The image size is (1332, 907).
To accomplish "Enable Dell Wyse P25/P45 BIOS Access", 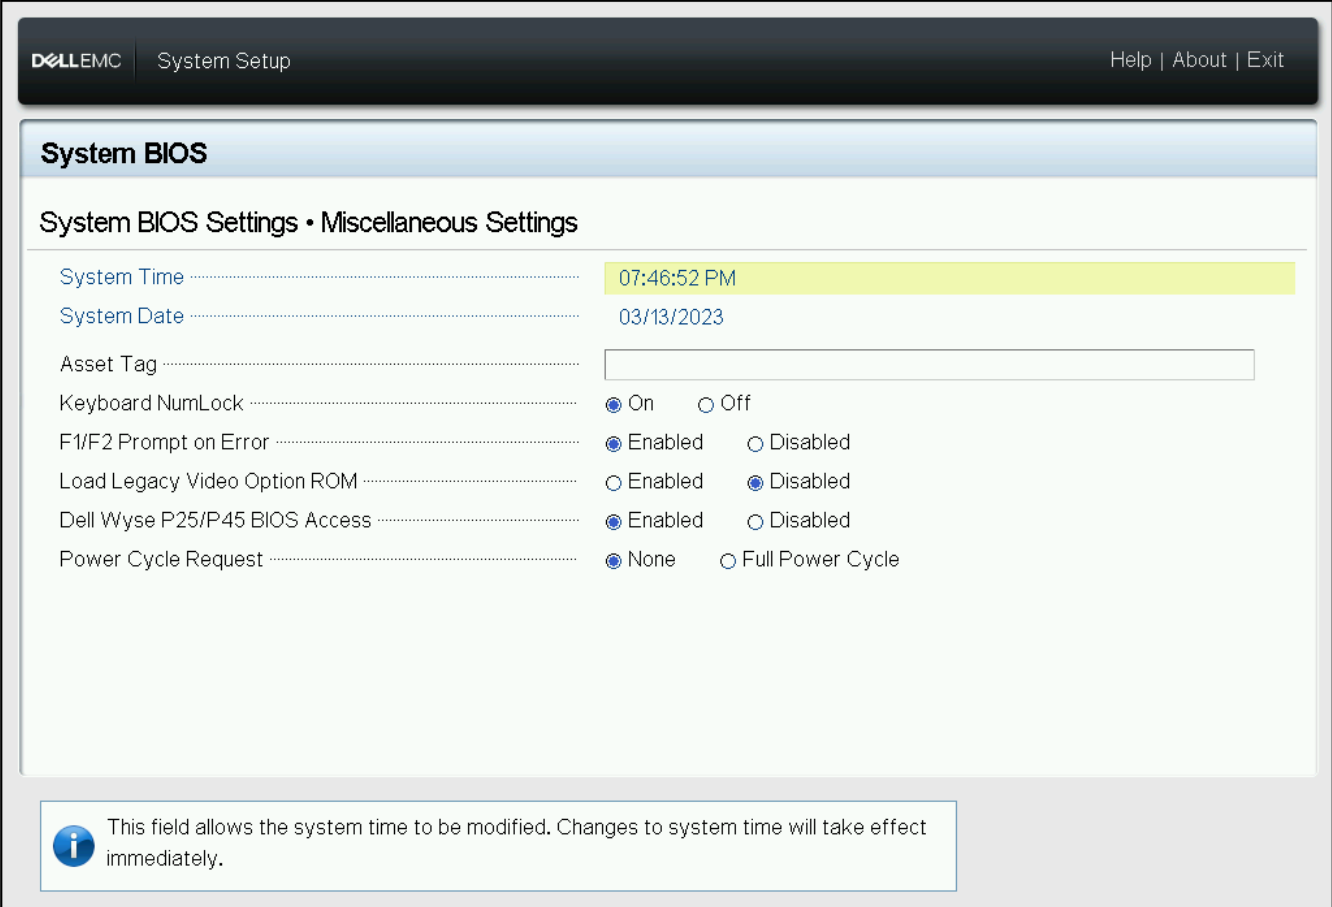I will 614,522.
